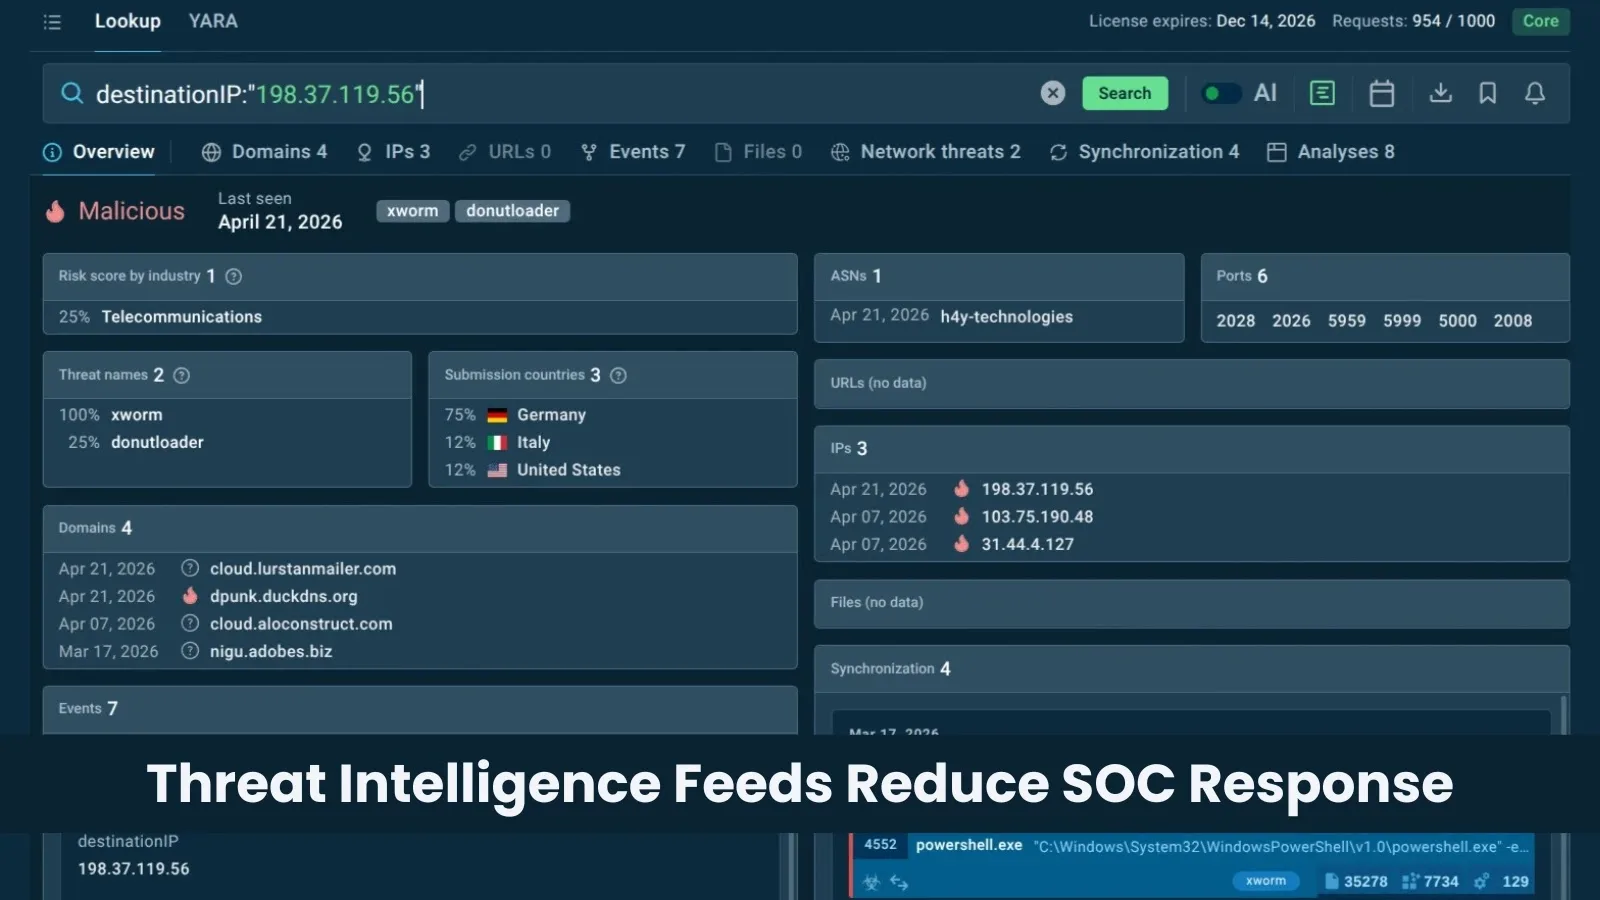This screenshot has height=900, width=1600.
Task: Click the search magnifier icon
Action: 72,93
